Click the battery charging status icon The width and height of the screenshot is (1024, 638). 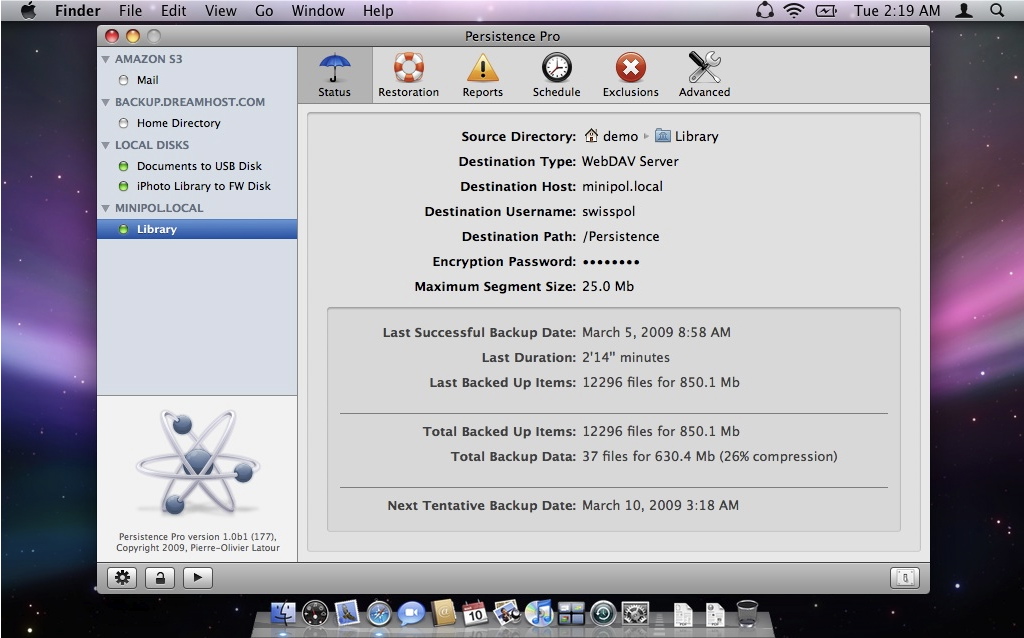coord(826,10)
